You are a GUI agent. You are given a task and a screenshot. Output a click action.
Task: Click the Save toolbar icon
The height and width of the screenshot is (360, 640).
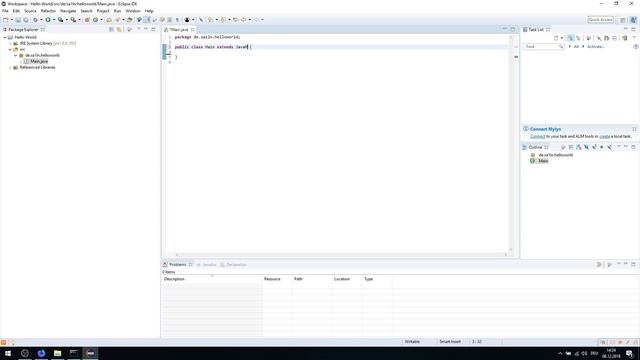tap(18, 20)
